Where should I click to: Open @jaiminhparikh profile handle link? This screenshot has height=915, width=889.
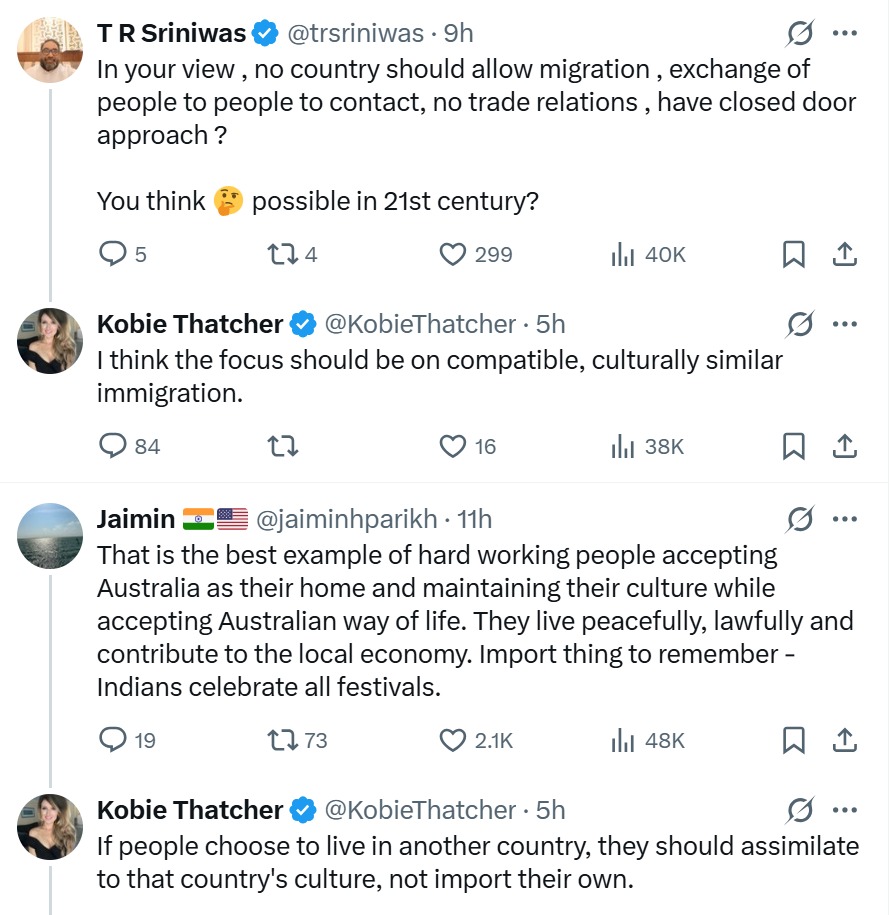[x=347, y=519]
